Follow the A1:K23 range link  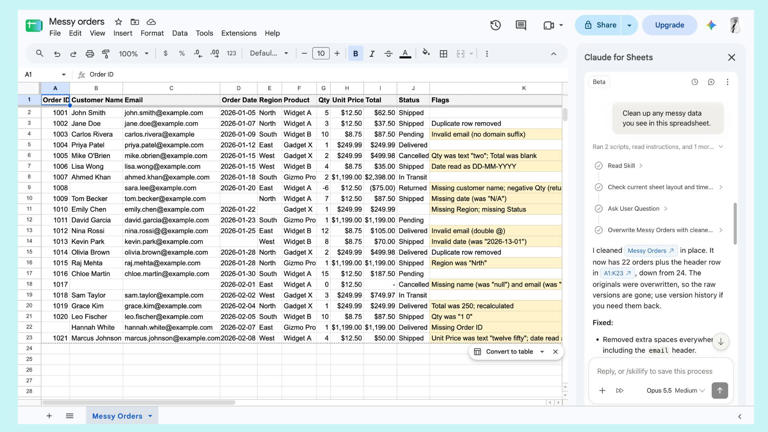click(x=617, y=273)
